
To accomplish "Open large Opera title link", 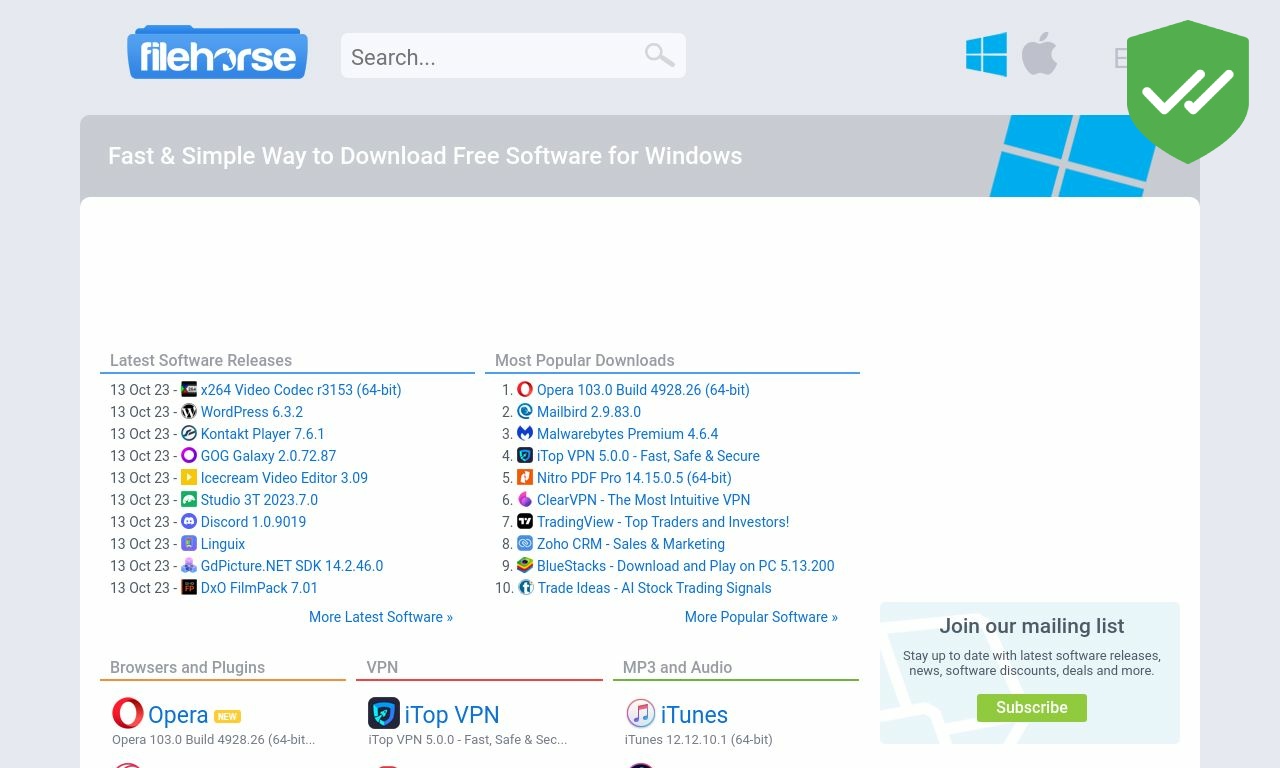I will 178,715.
